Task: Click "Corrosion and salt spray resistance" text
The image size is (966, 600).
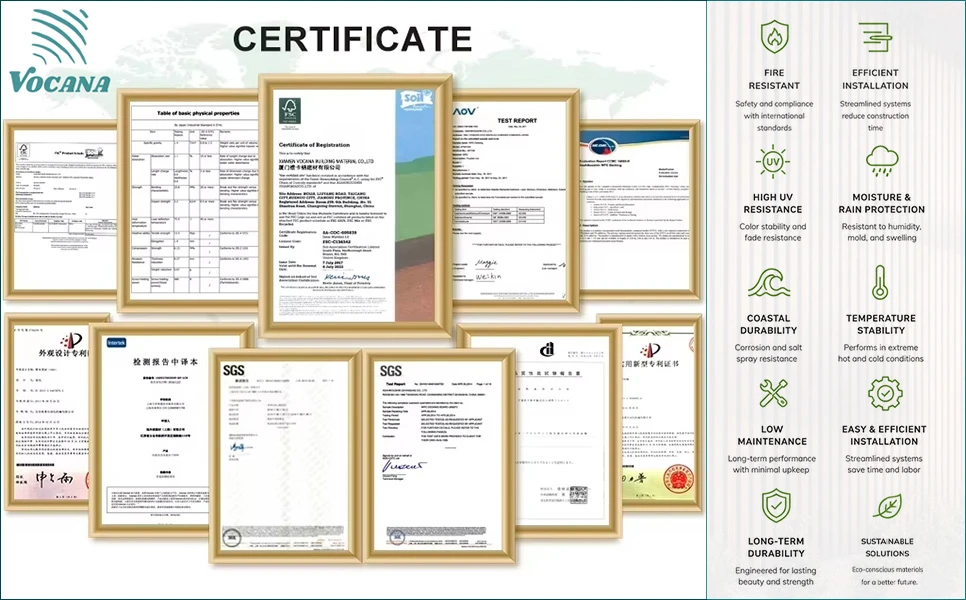Action: click(x=769, y=353)
